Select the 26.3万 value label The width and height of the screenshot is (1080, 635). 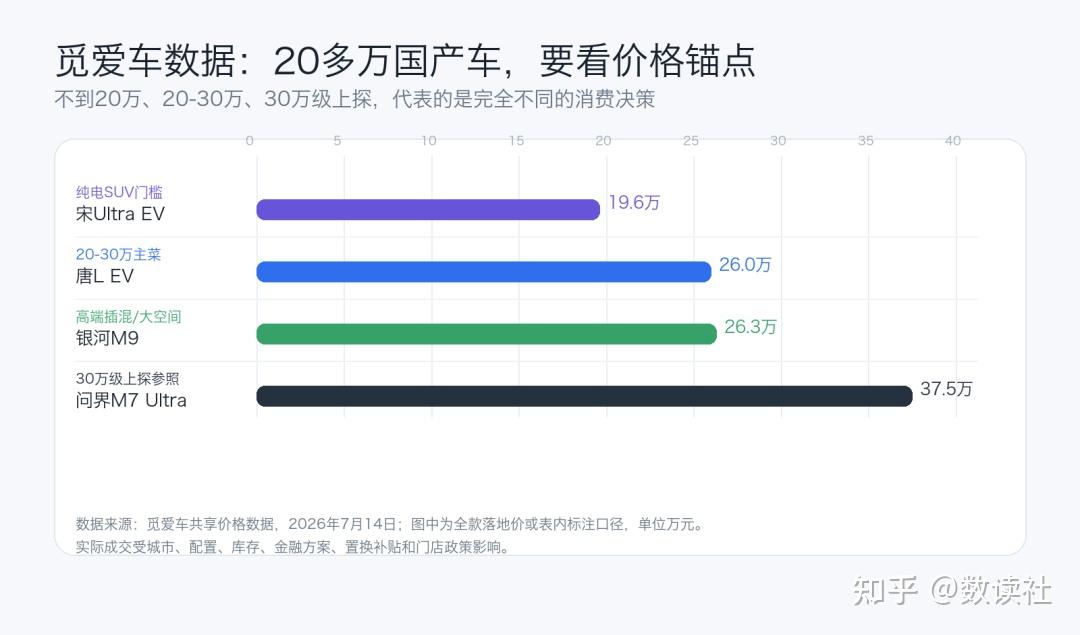(750, 326)
